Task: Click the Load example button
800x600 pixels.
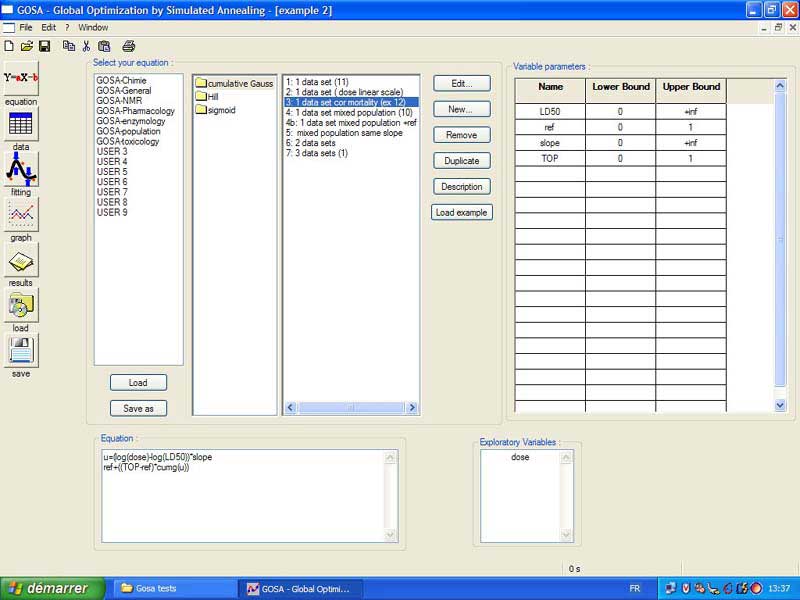Action: click(x=462, y=212)
